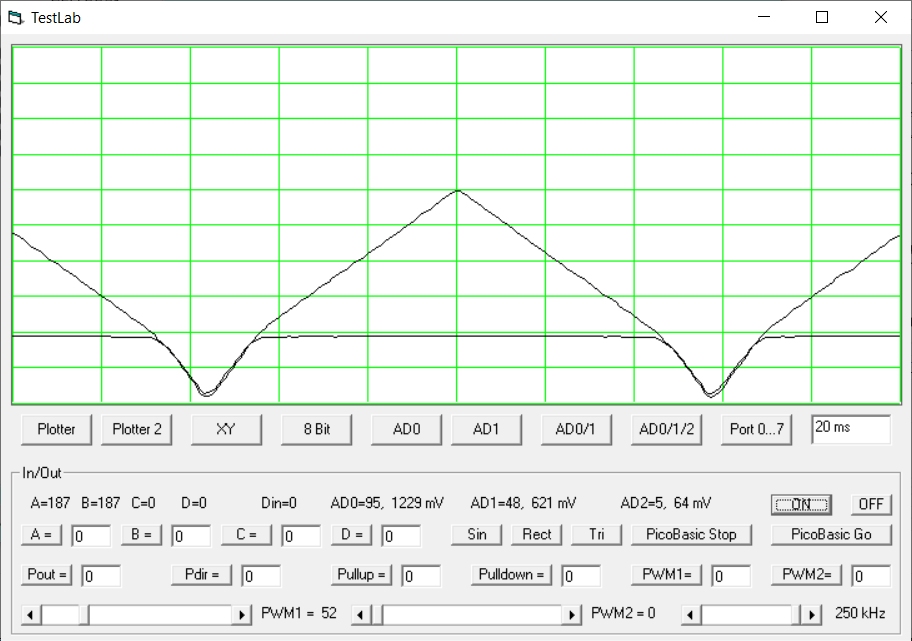Click the Pullup value input field
Image resolution: width=912 pixels, height=641 pixels.
click(x=421, y=576)
